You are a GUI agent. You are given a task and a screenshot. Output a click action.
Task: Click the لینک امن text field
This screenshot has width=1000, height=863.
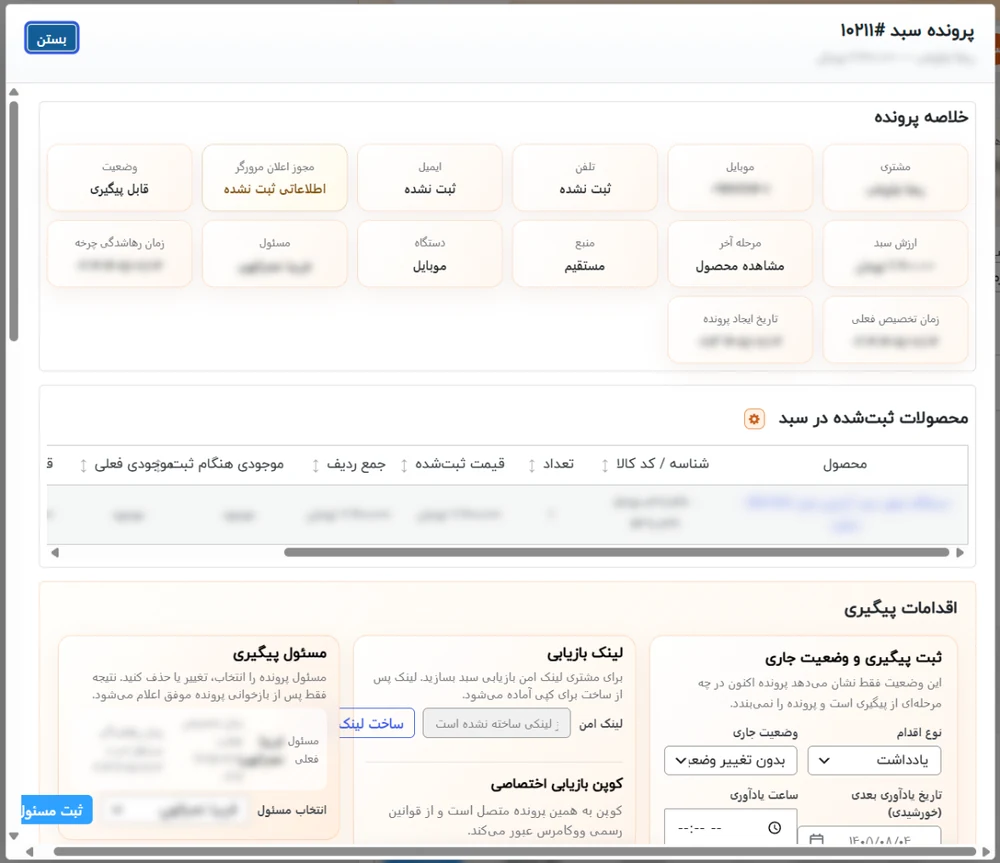pyautogui.click(x=496, y=723)
